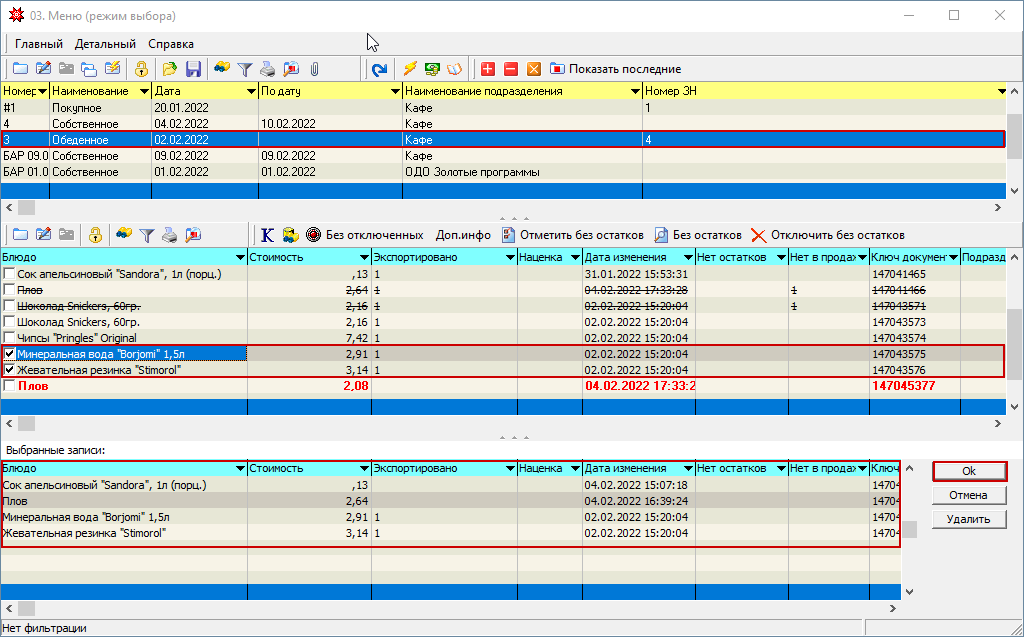1024x637 pixels.
Task: Click the padlock icon in the top toolbar
Action: pos(141,69)
